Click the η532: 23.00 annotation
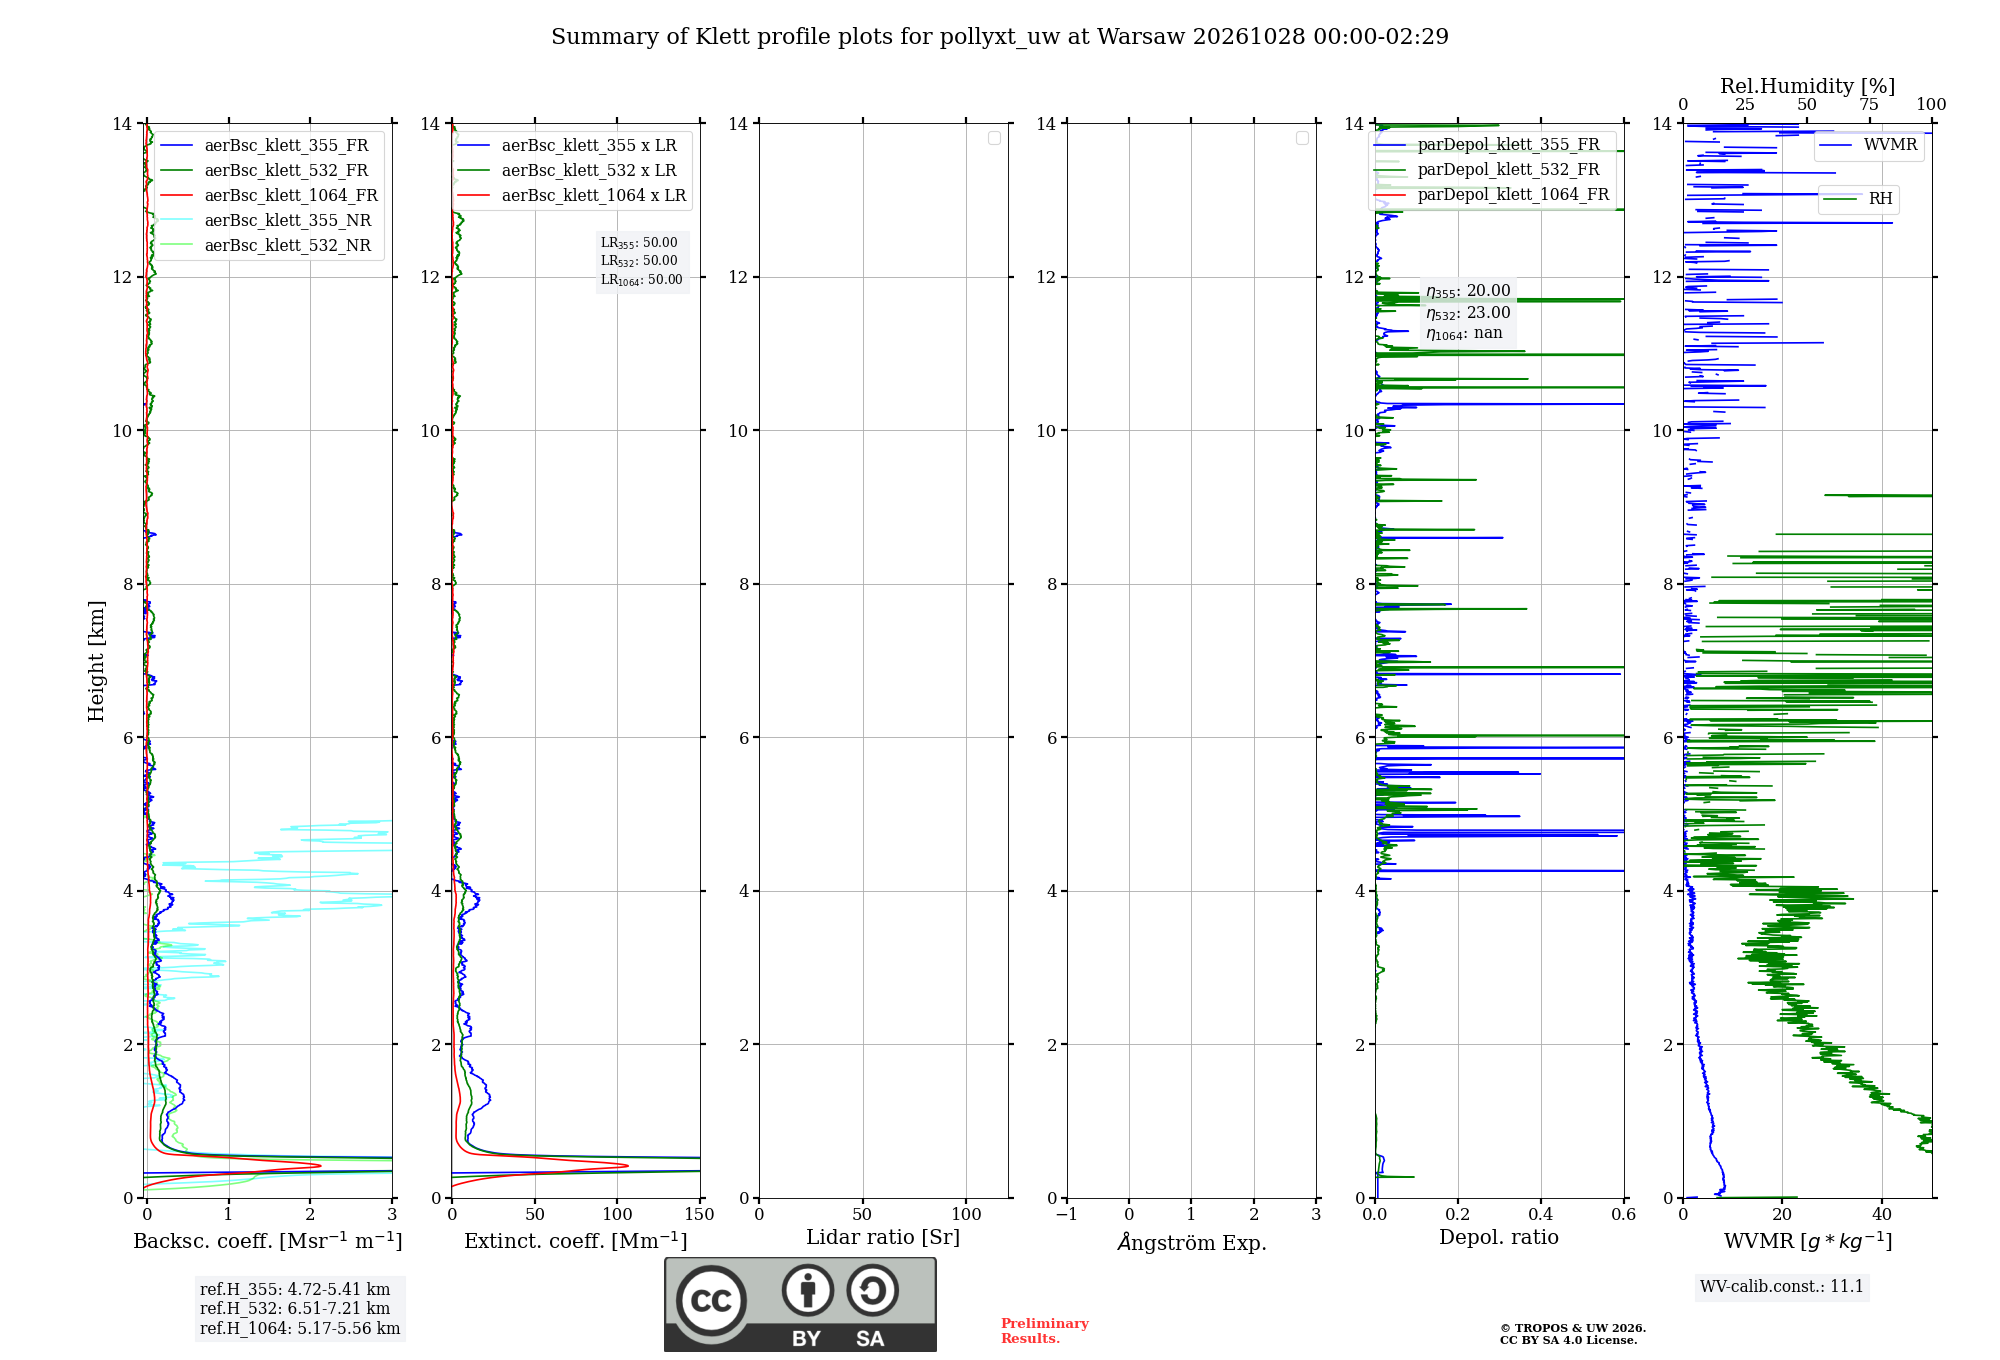 (1468, 313)
